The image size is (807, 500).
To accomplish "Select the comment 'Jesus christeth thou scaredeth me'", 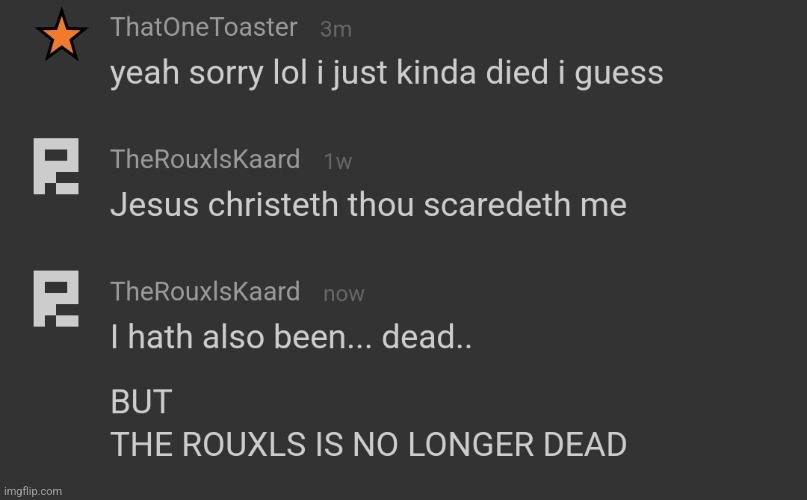I will [x=369, y=204].
